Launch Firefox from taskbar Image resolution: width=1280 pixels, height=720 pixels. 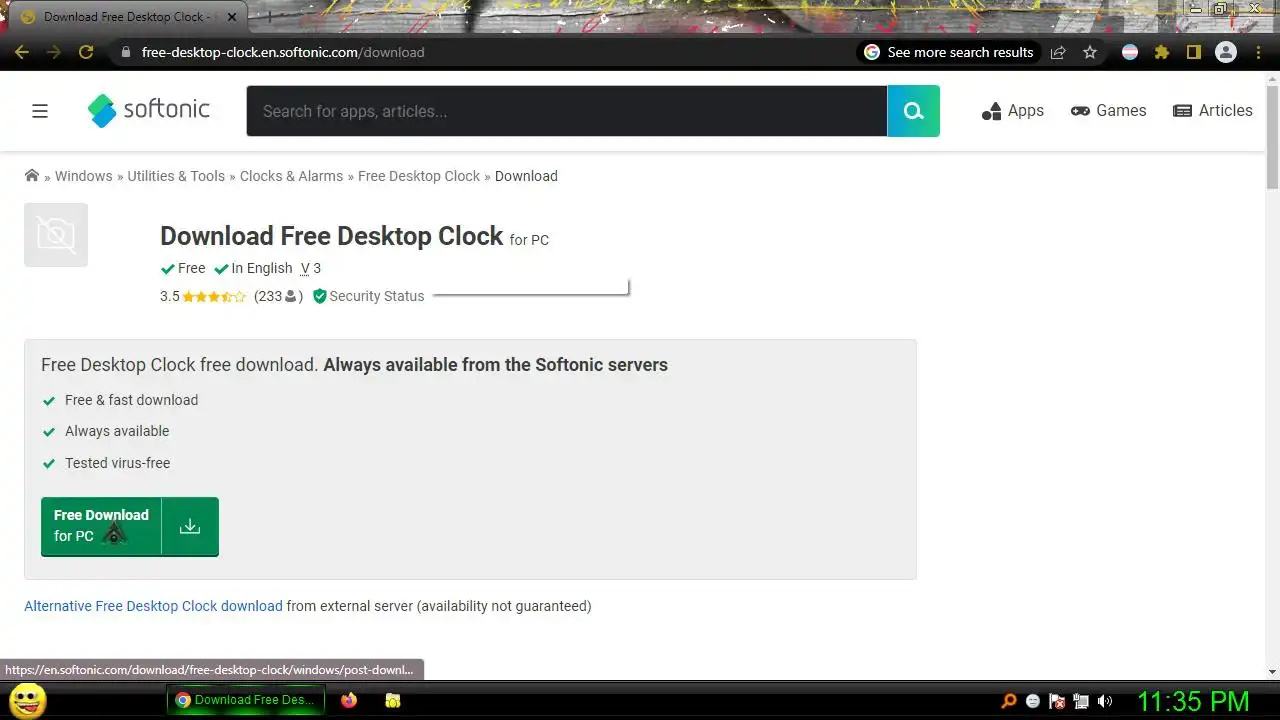point(348,700)
